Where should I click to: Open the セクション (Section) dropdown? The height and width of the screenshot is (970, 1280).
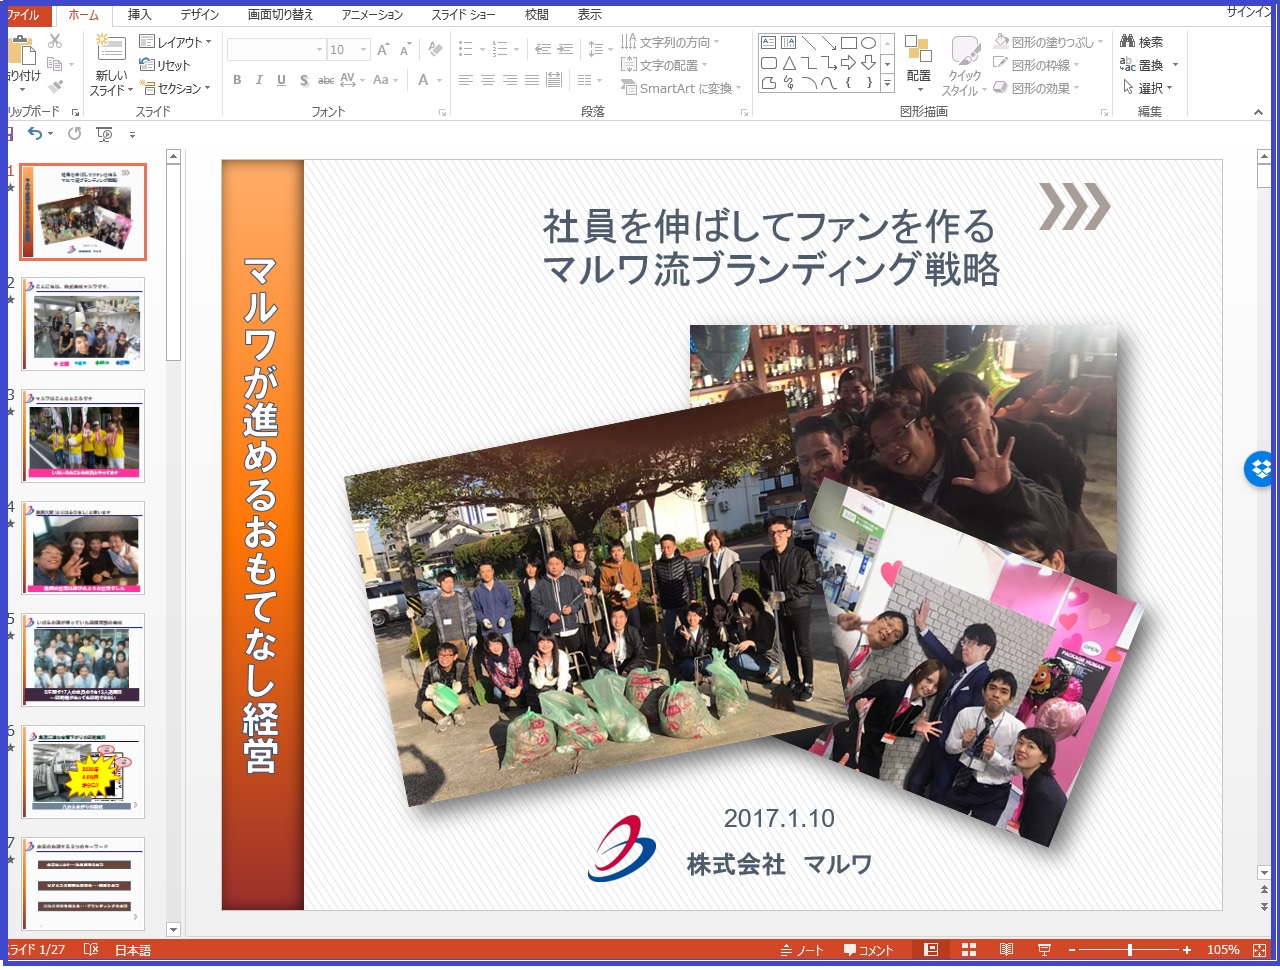tap(176, 88)
